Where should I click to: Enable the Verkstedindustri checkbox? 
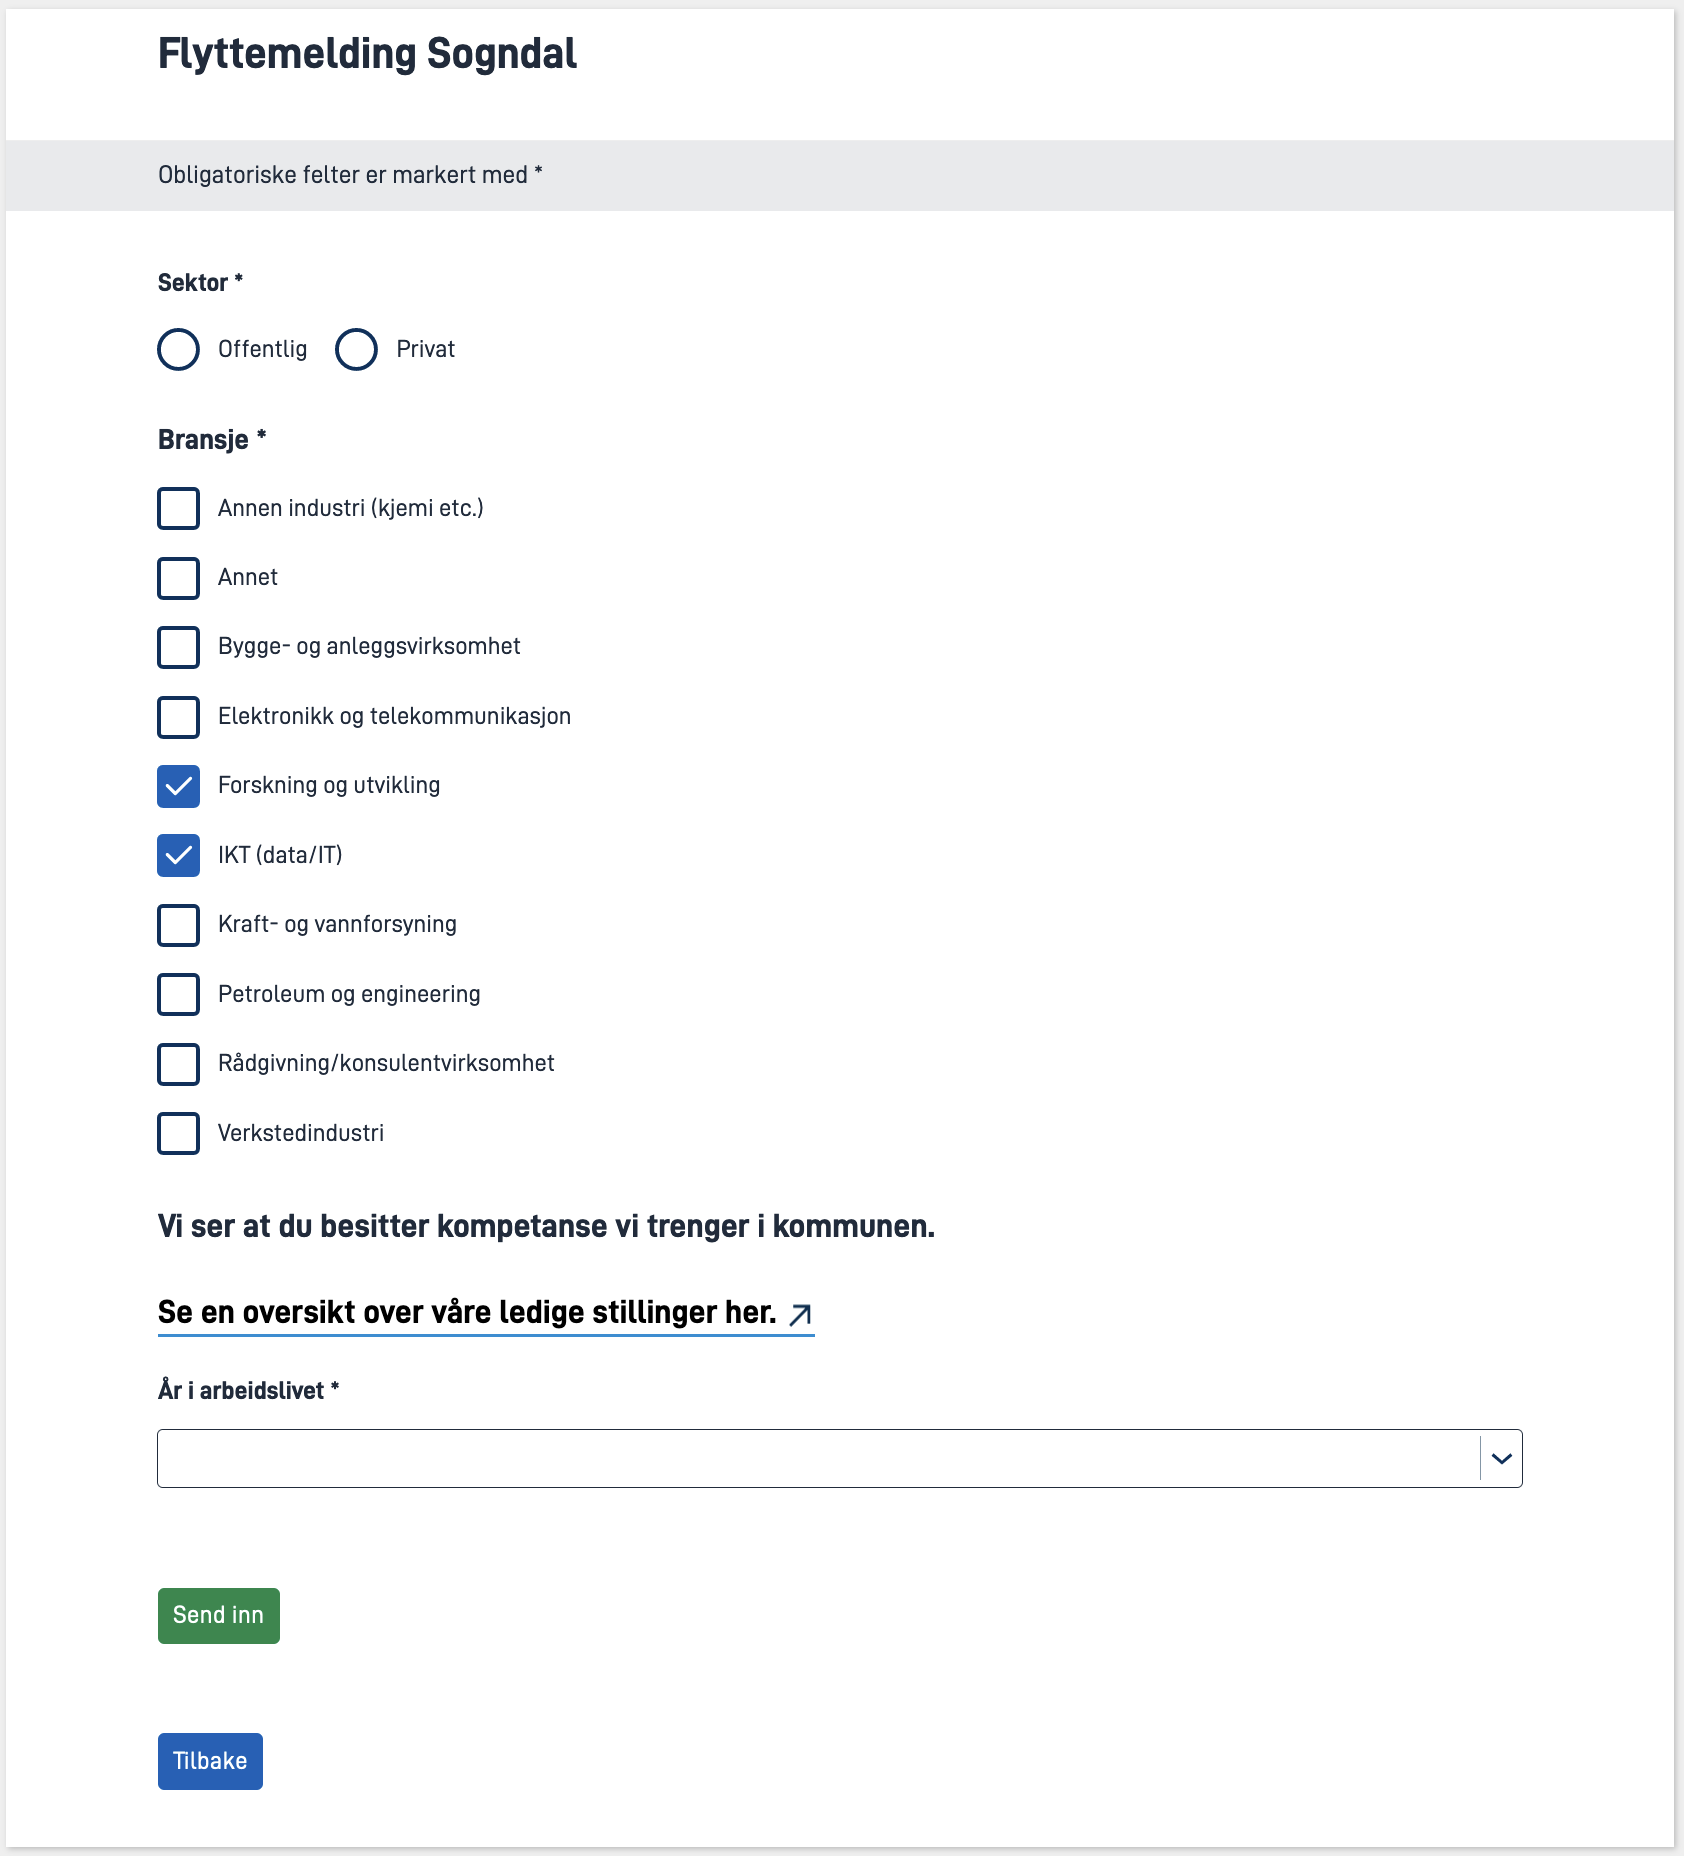tap(178, 1134)
